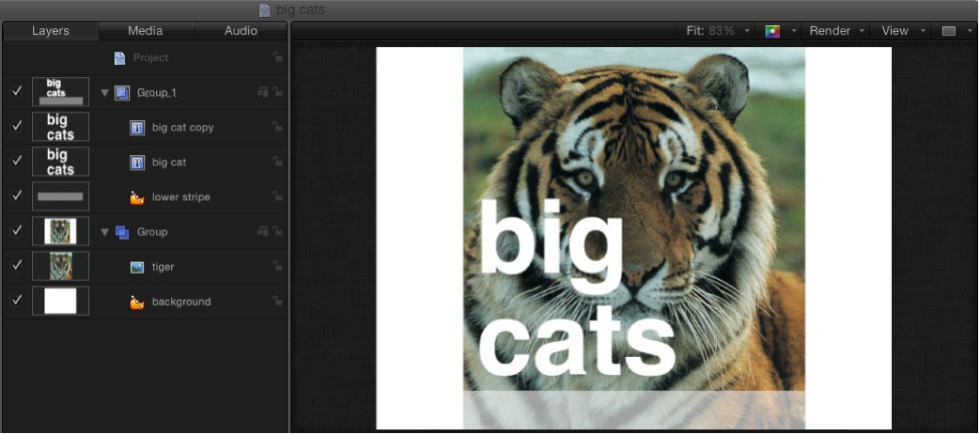
Task: Click the Project document icon
Action: [x=119, y=58]
